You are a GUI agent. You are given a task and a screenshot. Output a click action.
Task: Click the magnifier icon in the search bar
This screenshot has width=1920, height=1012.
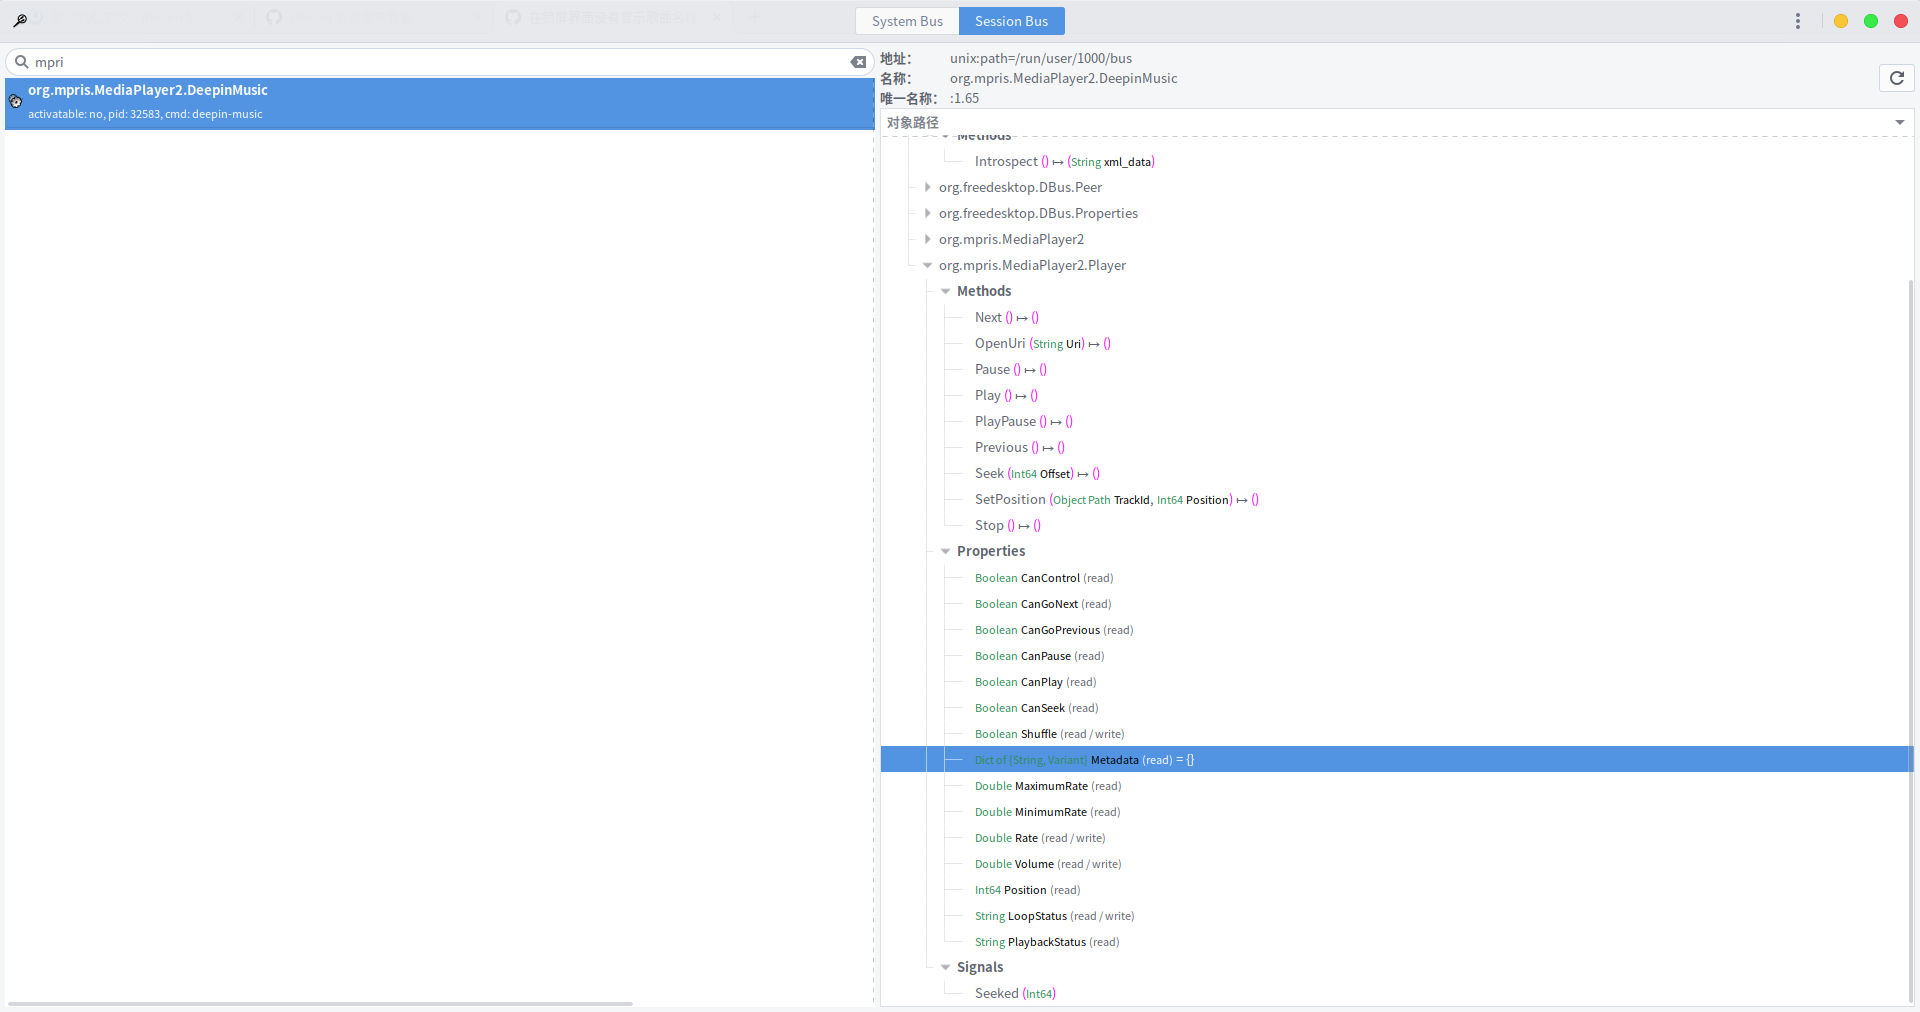(21, 62)
